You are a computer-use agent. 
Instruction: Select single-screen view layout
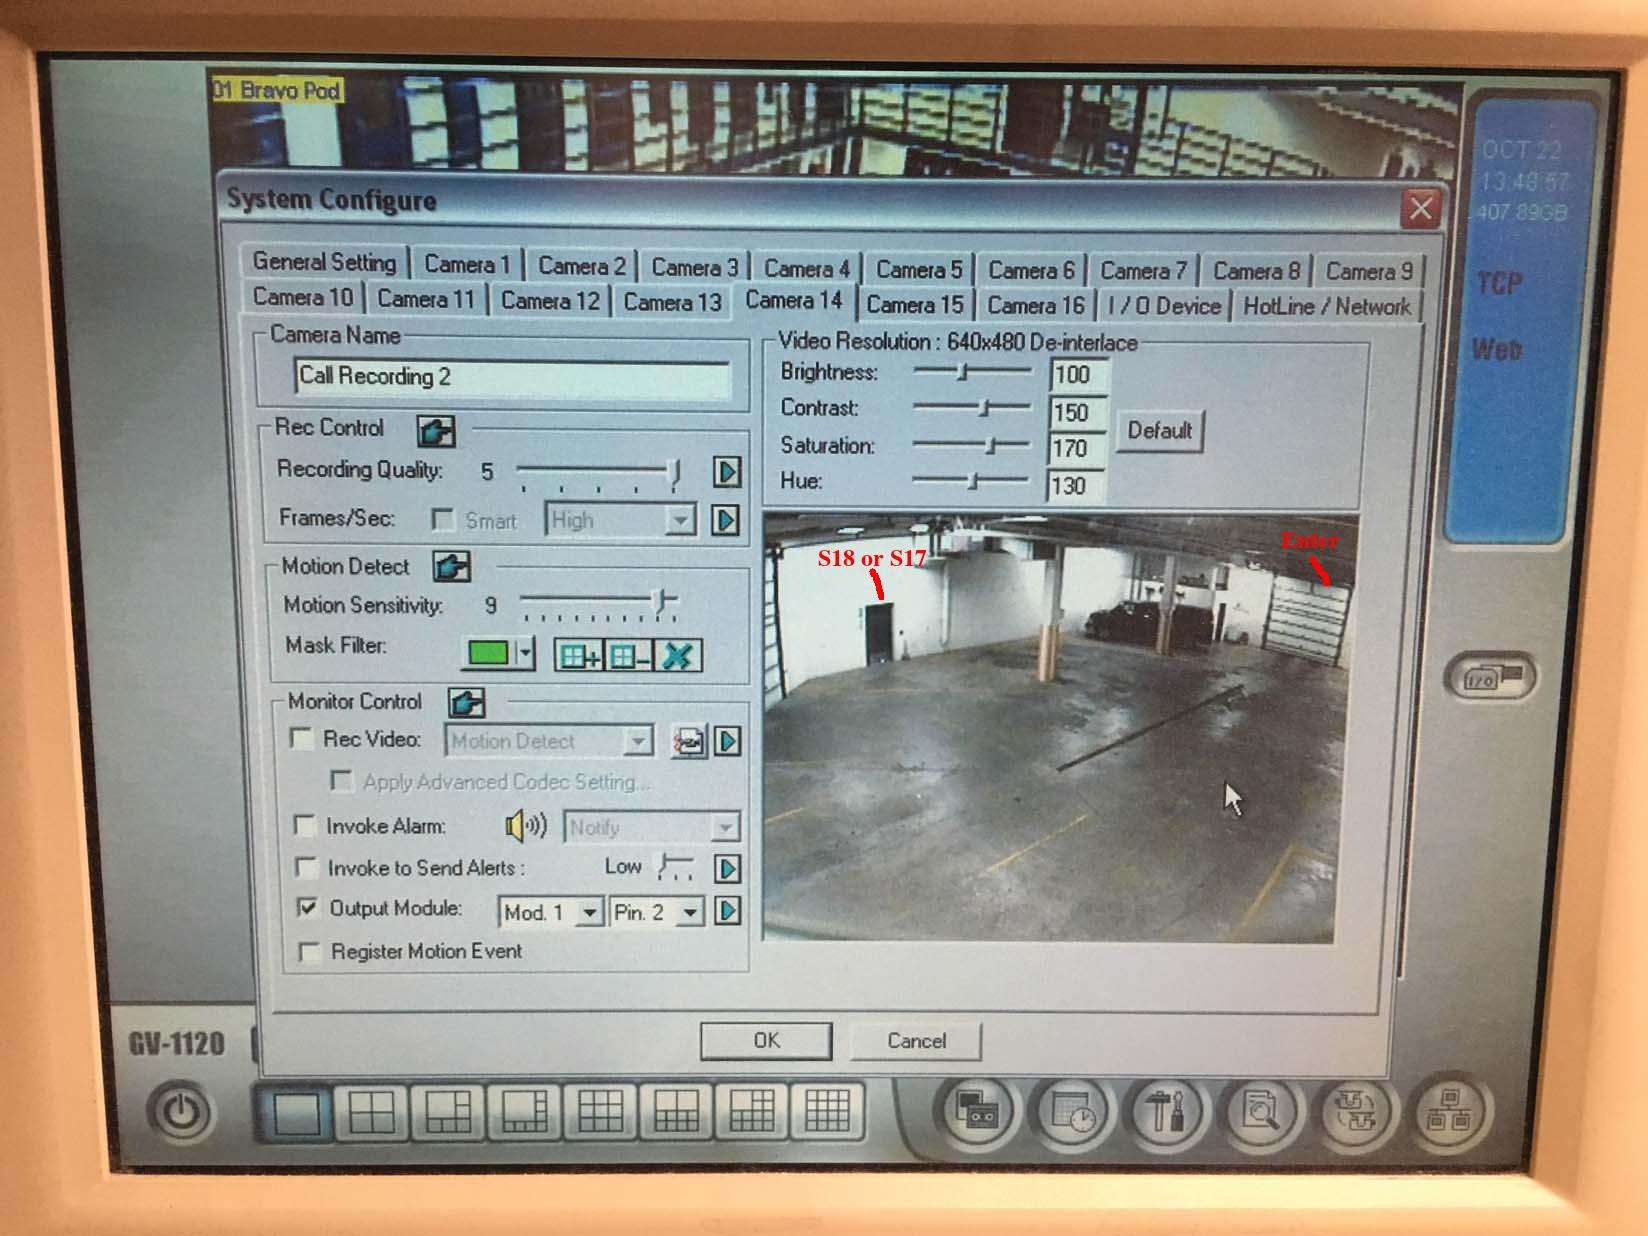(x=296, y=1112)
